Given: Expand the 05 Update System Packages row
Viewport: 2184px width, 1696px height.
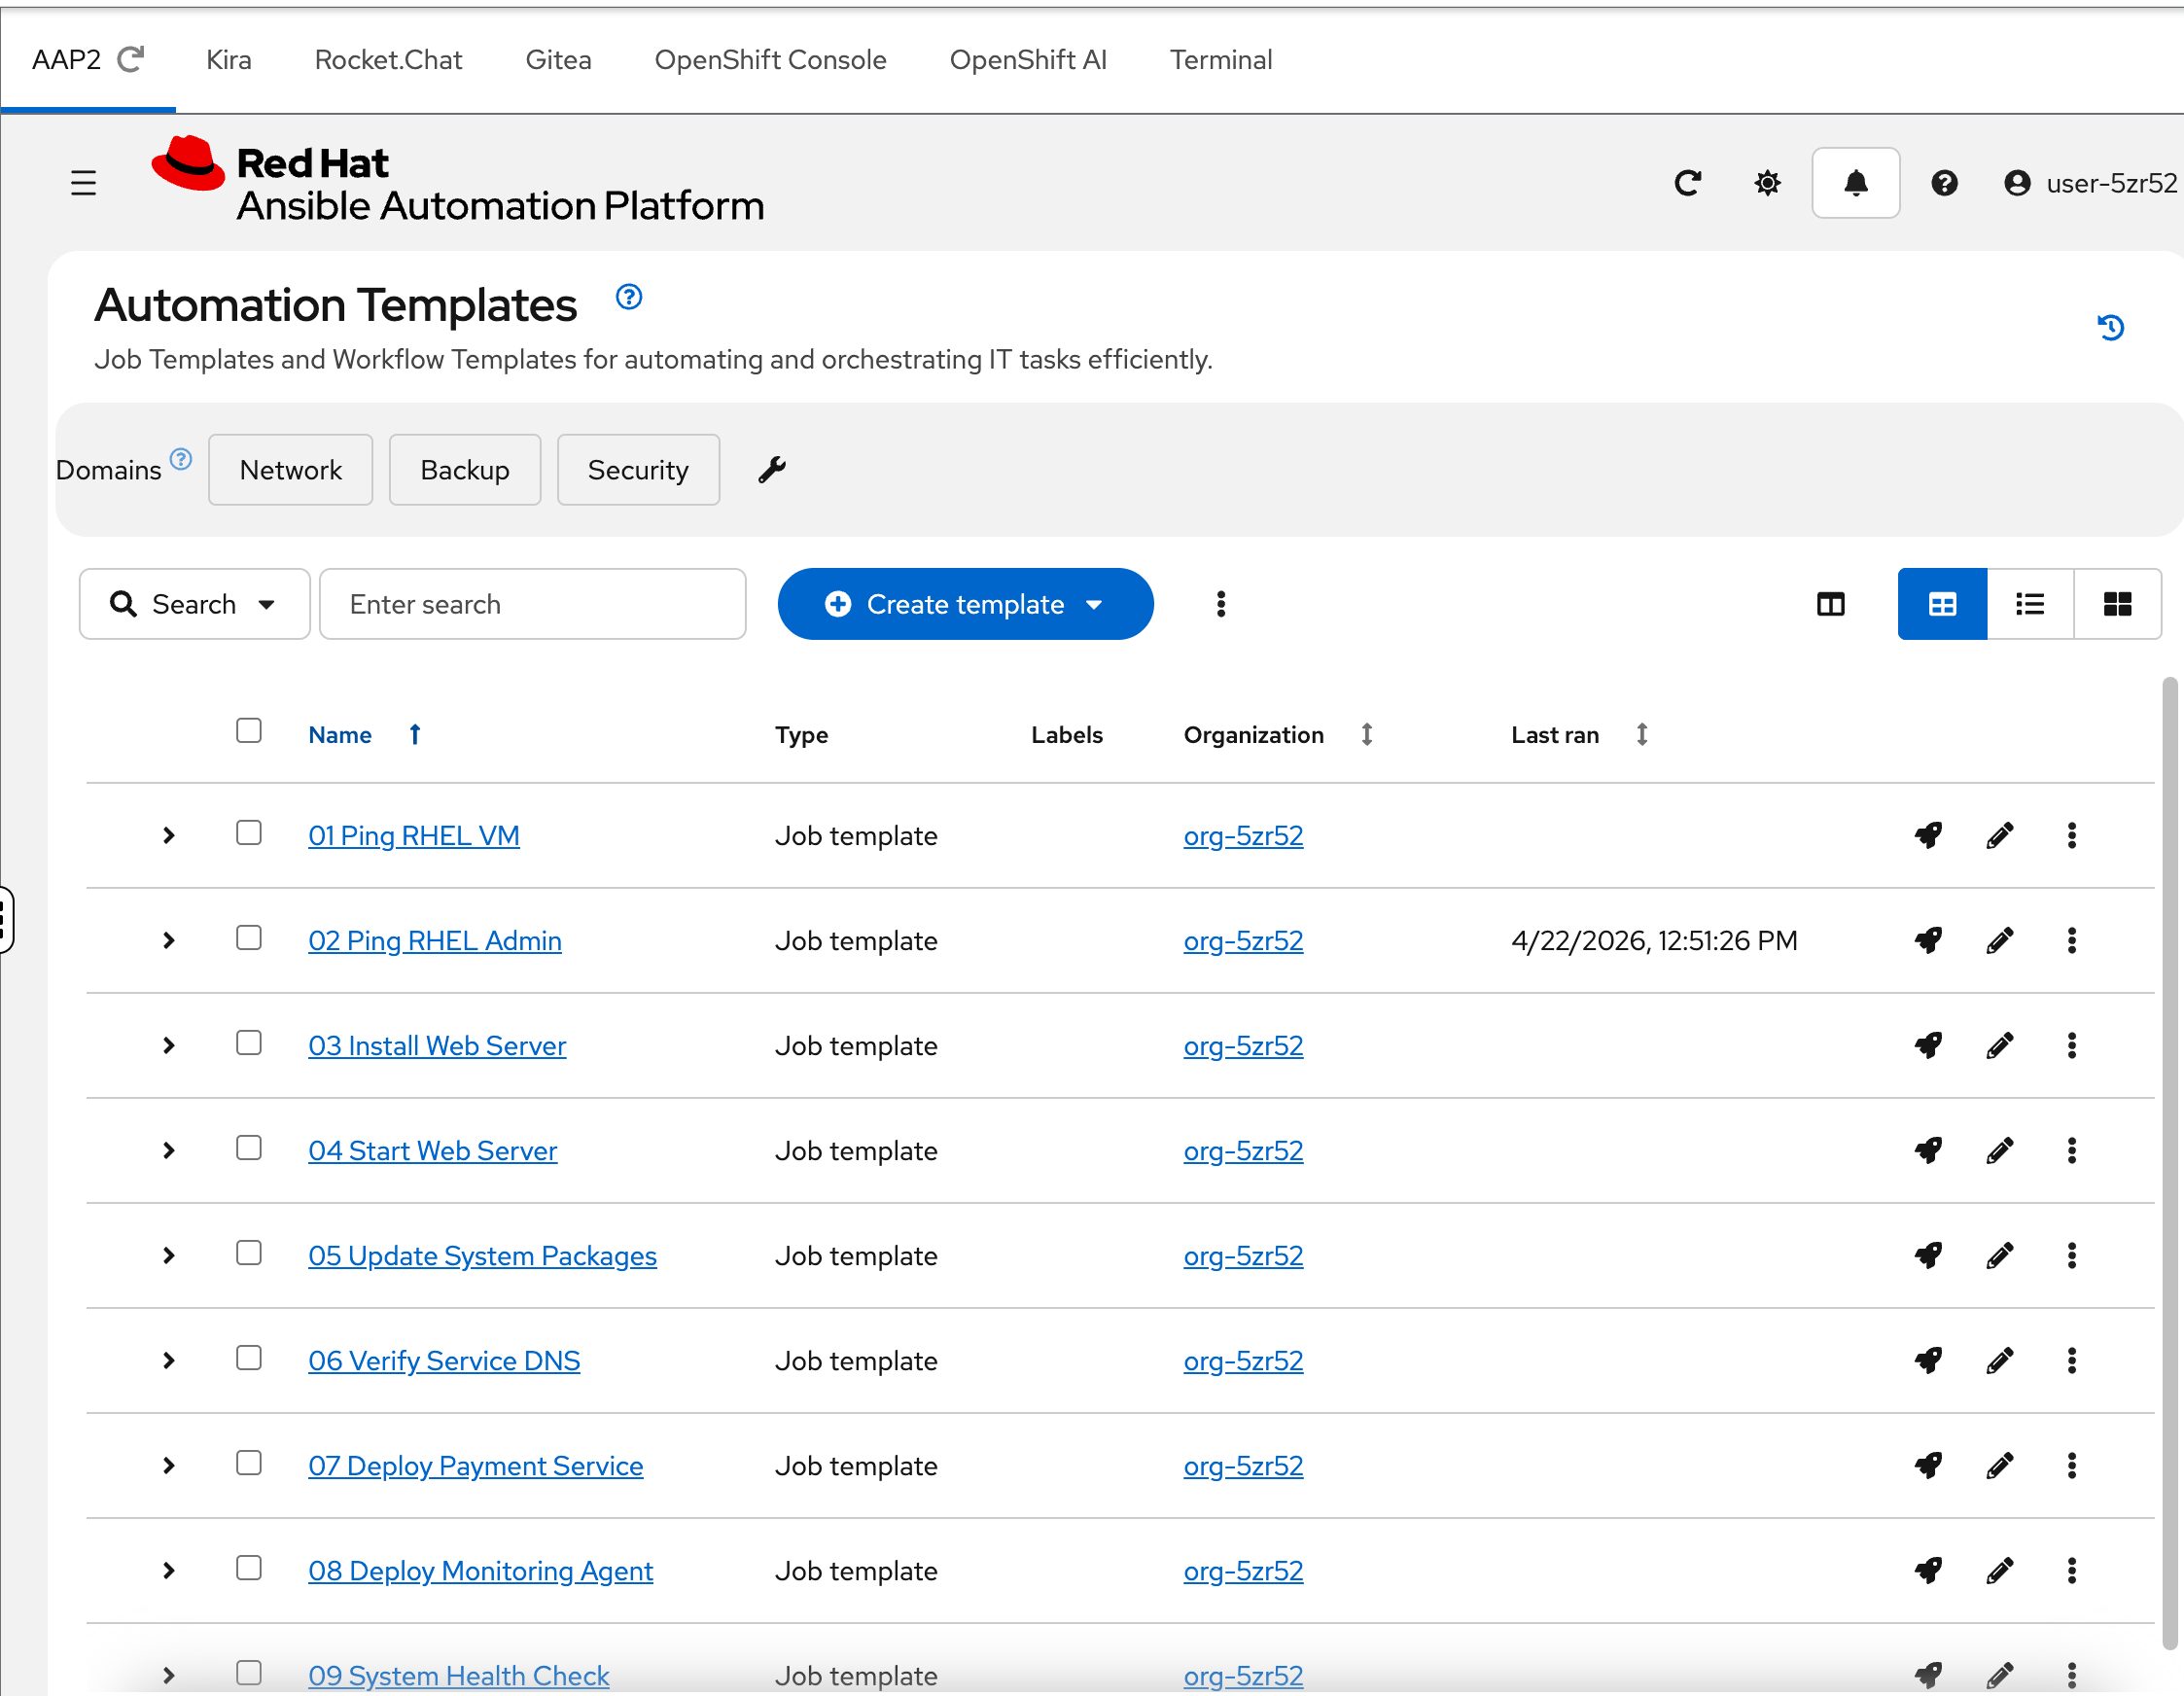Looking at the screenshot, I should click(168, 1255).
